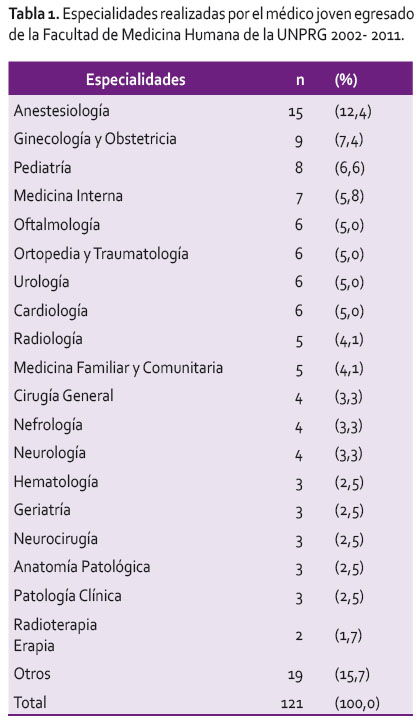
Task: Click the Tabla 1 caption title
Action: point(34,14)
